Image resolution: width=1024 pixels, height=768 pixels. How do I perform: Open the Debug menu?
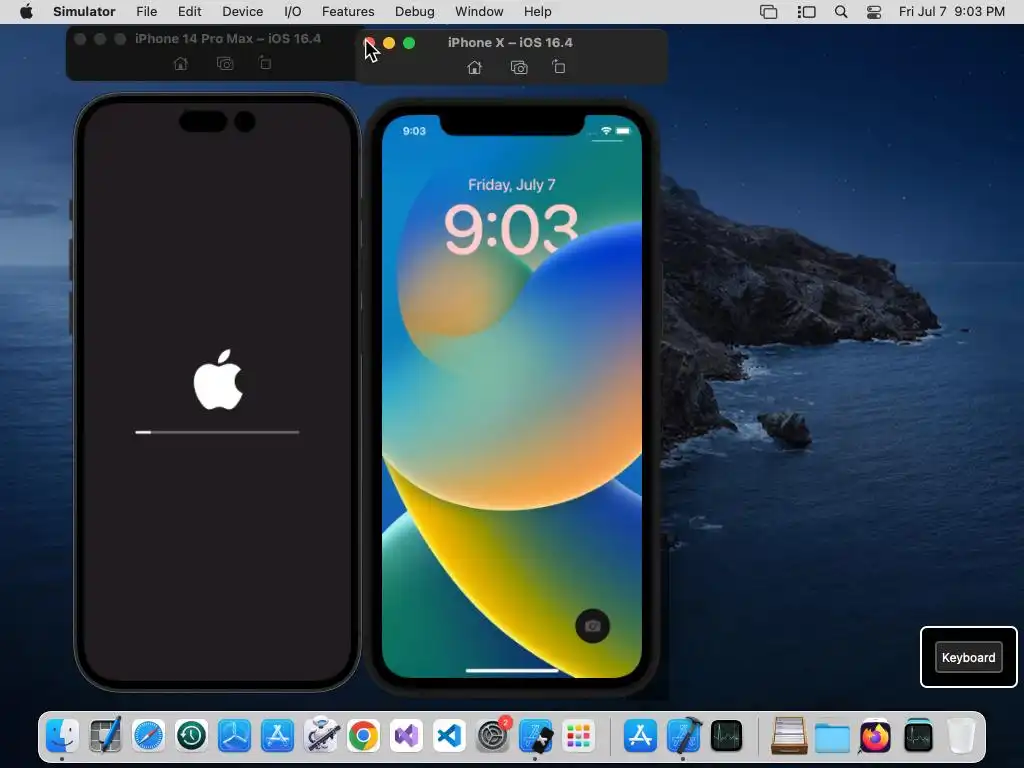click(415, 12)
